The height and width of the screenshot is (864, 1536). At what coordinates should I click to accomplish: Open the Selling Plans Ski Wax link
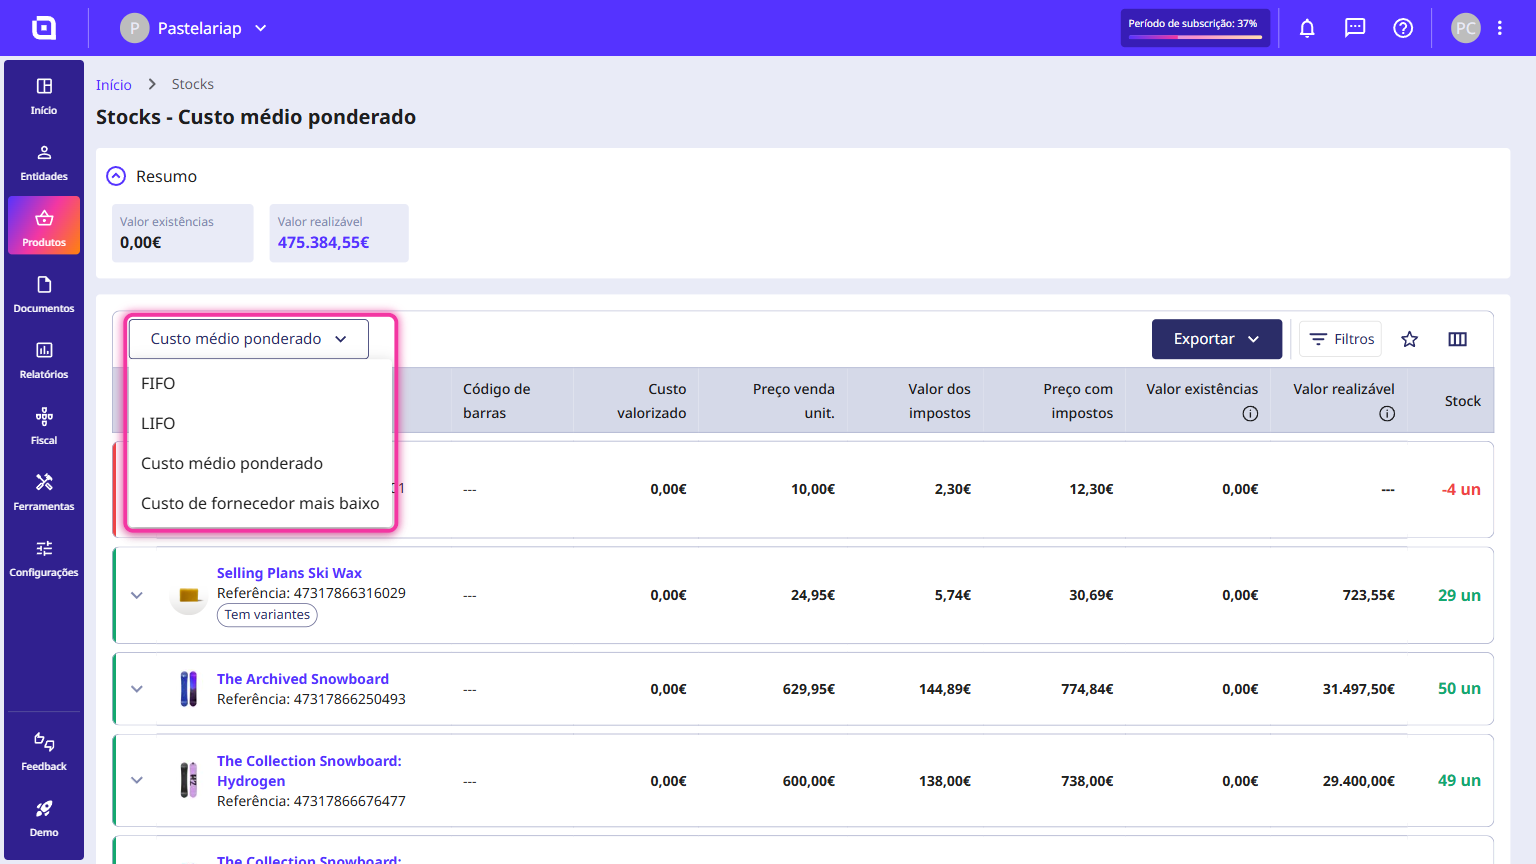coord(289,573)
